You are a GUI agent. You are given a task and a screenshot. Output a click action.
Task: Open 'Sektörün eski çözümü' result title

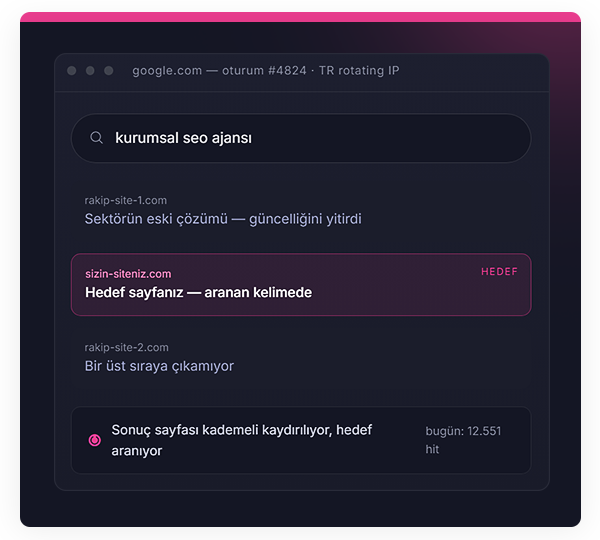coord(223,219)
